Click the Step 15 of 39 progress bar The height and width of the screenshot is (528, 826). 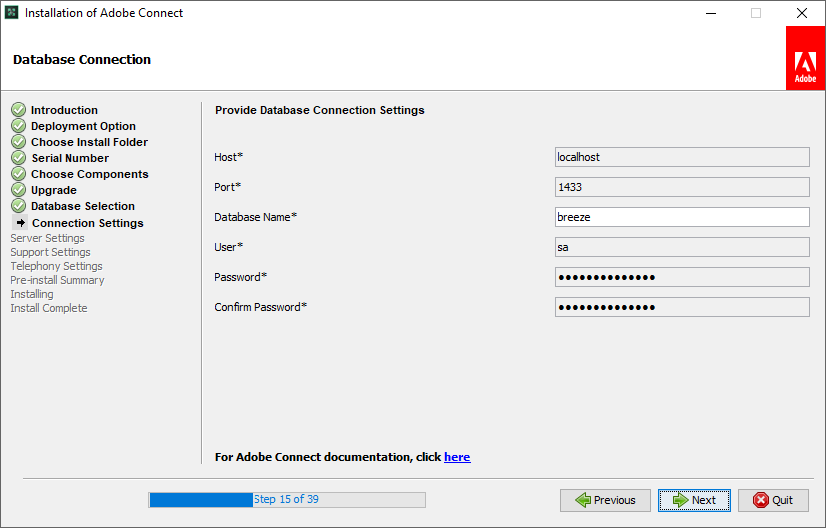coord(287,500)
